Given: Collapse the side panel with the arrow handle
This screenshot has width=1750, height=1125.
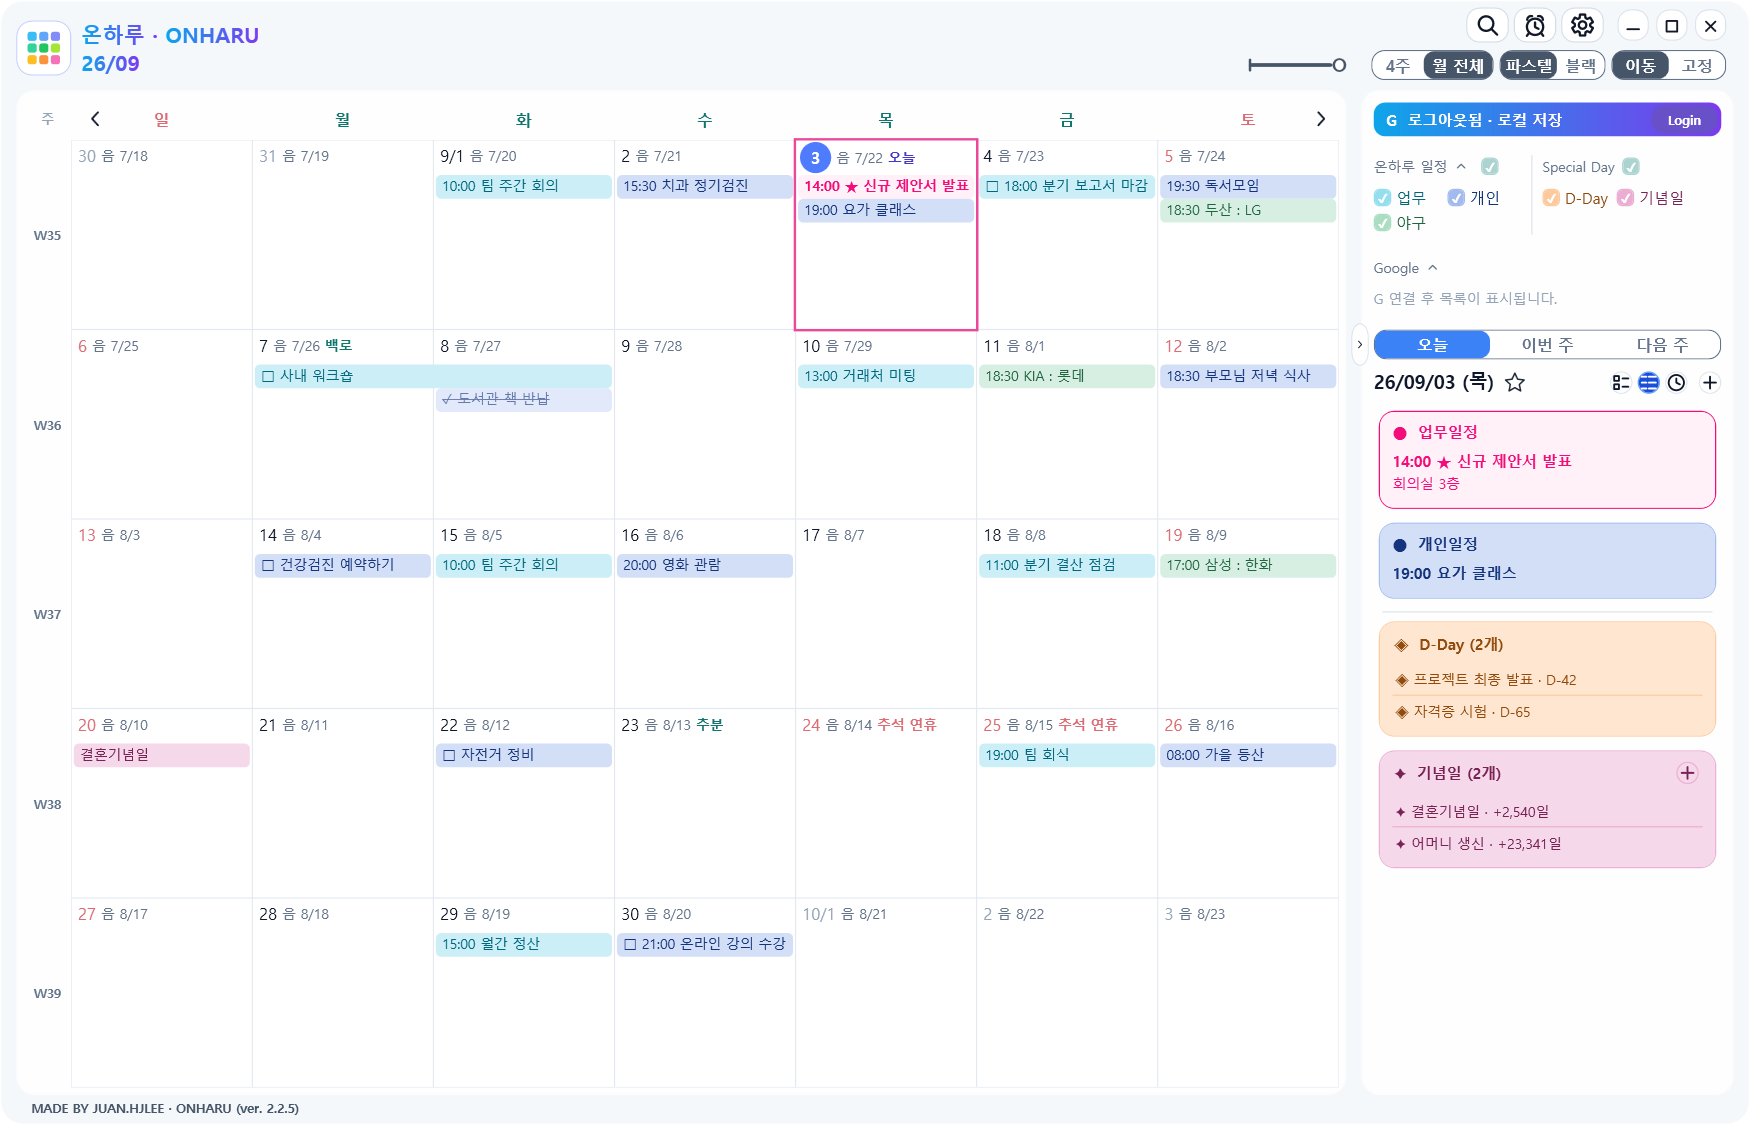Looking at the screenshot, I should point(1359,345).
